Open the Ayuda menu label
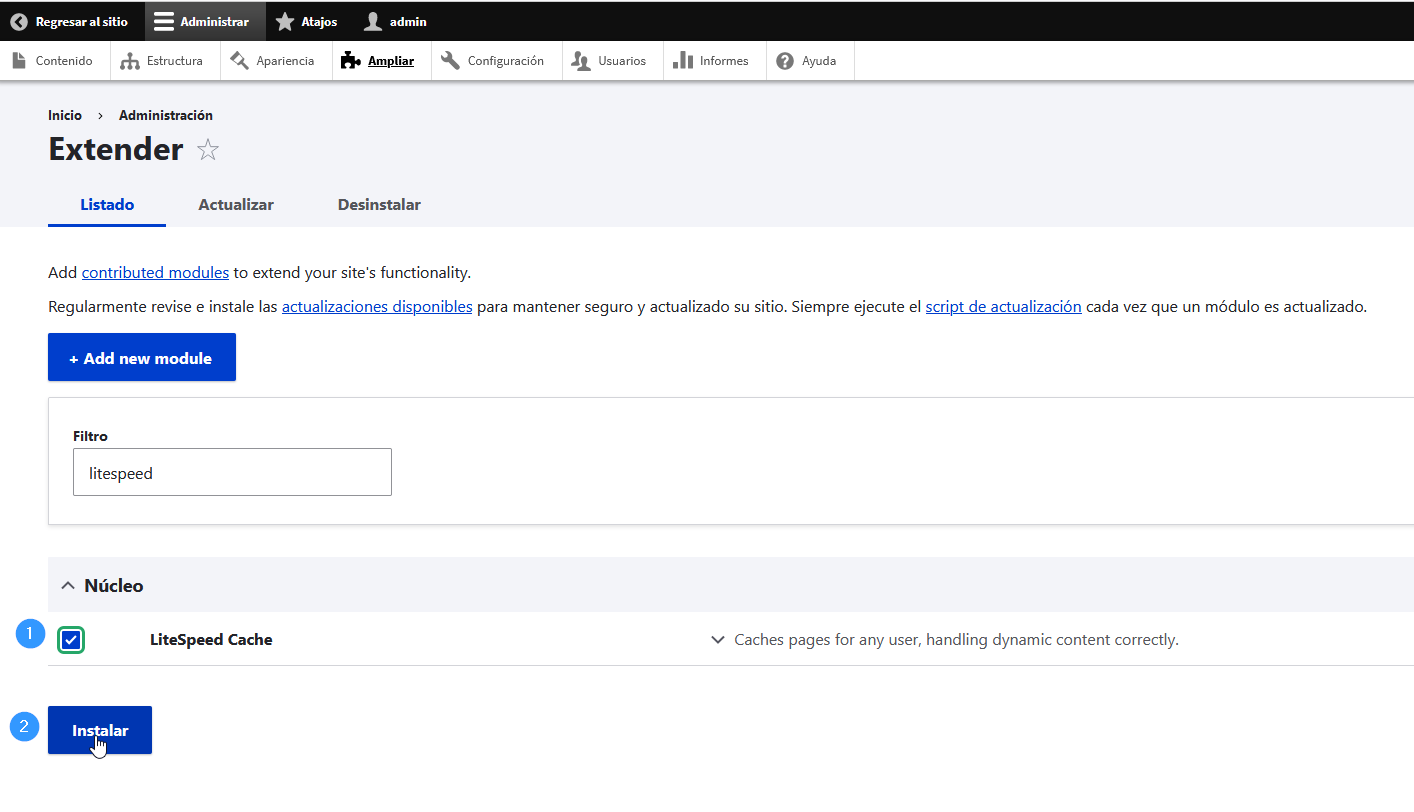This screenshot has height=812, width=1414. coord(819,61)
